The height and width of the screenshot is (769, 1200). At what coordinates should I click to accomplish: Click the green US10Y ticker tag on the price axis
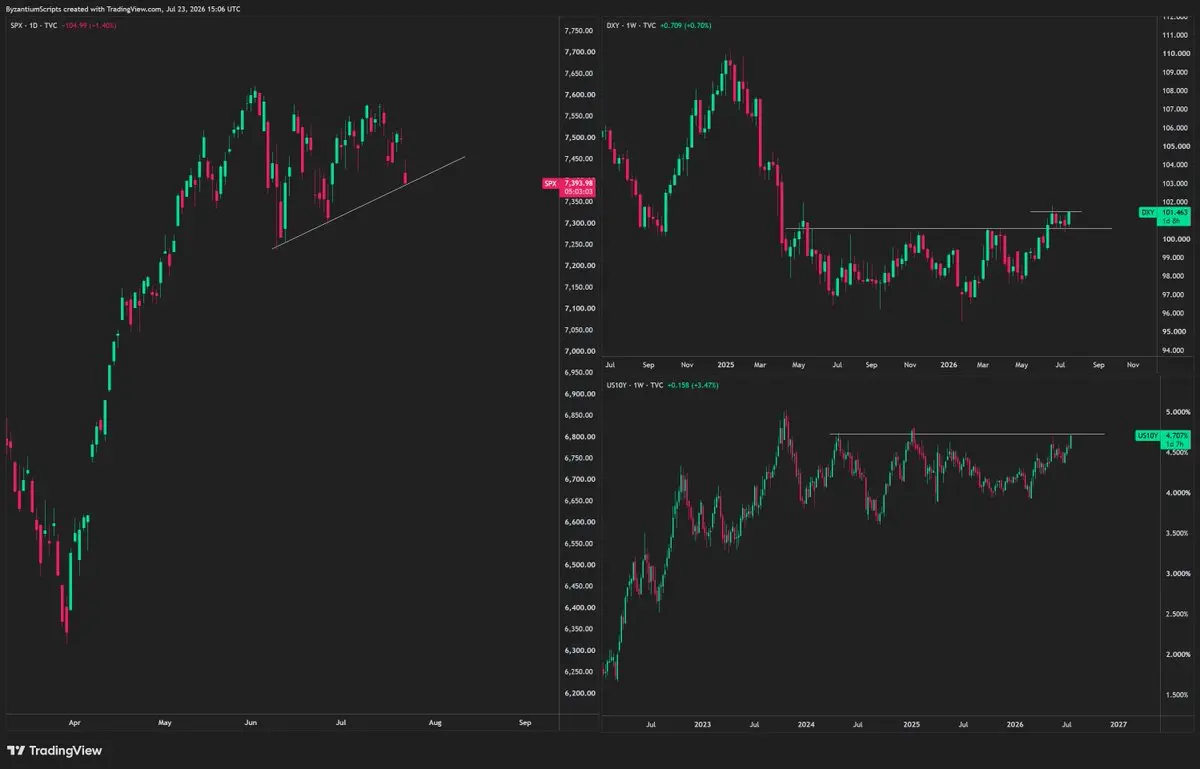click(x=1148, y=435)
